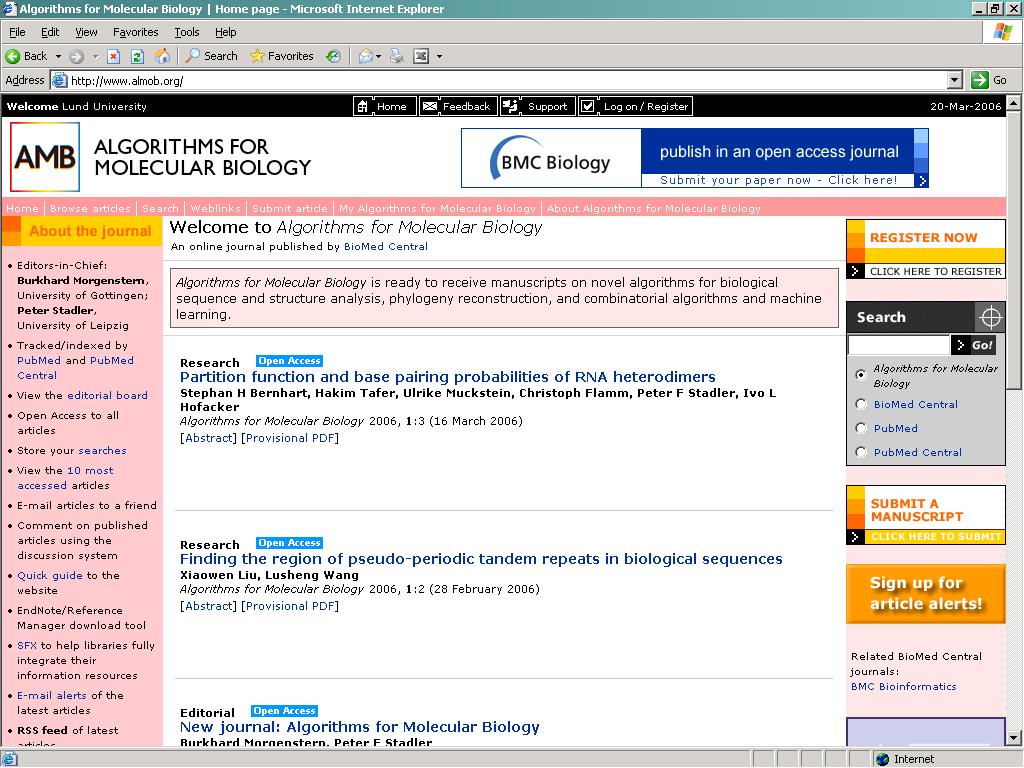
Task: Open the toolbar Search magnifier
Action: click(x=192, y=56)
